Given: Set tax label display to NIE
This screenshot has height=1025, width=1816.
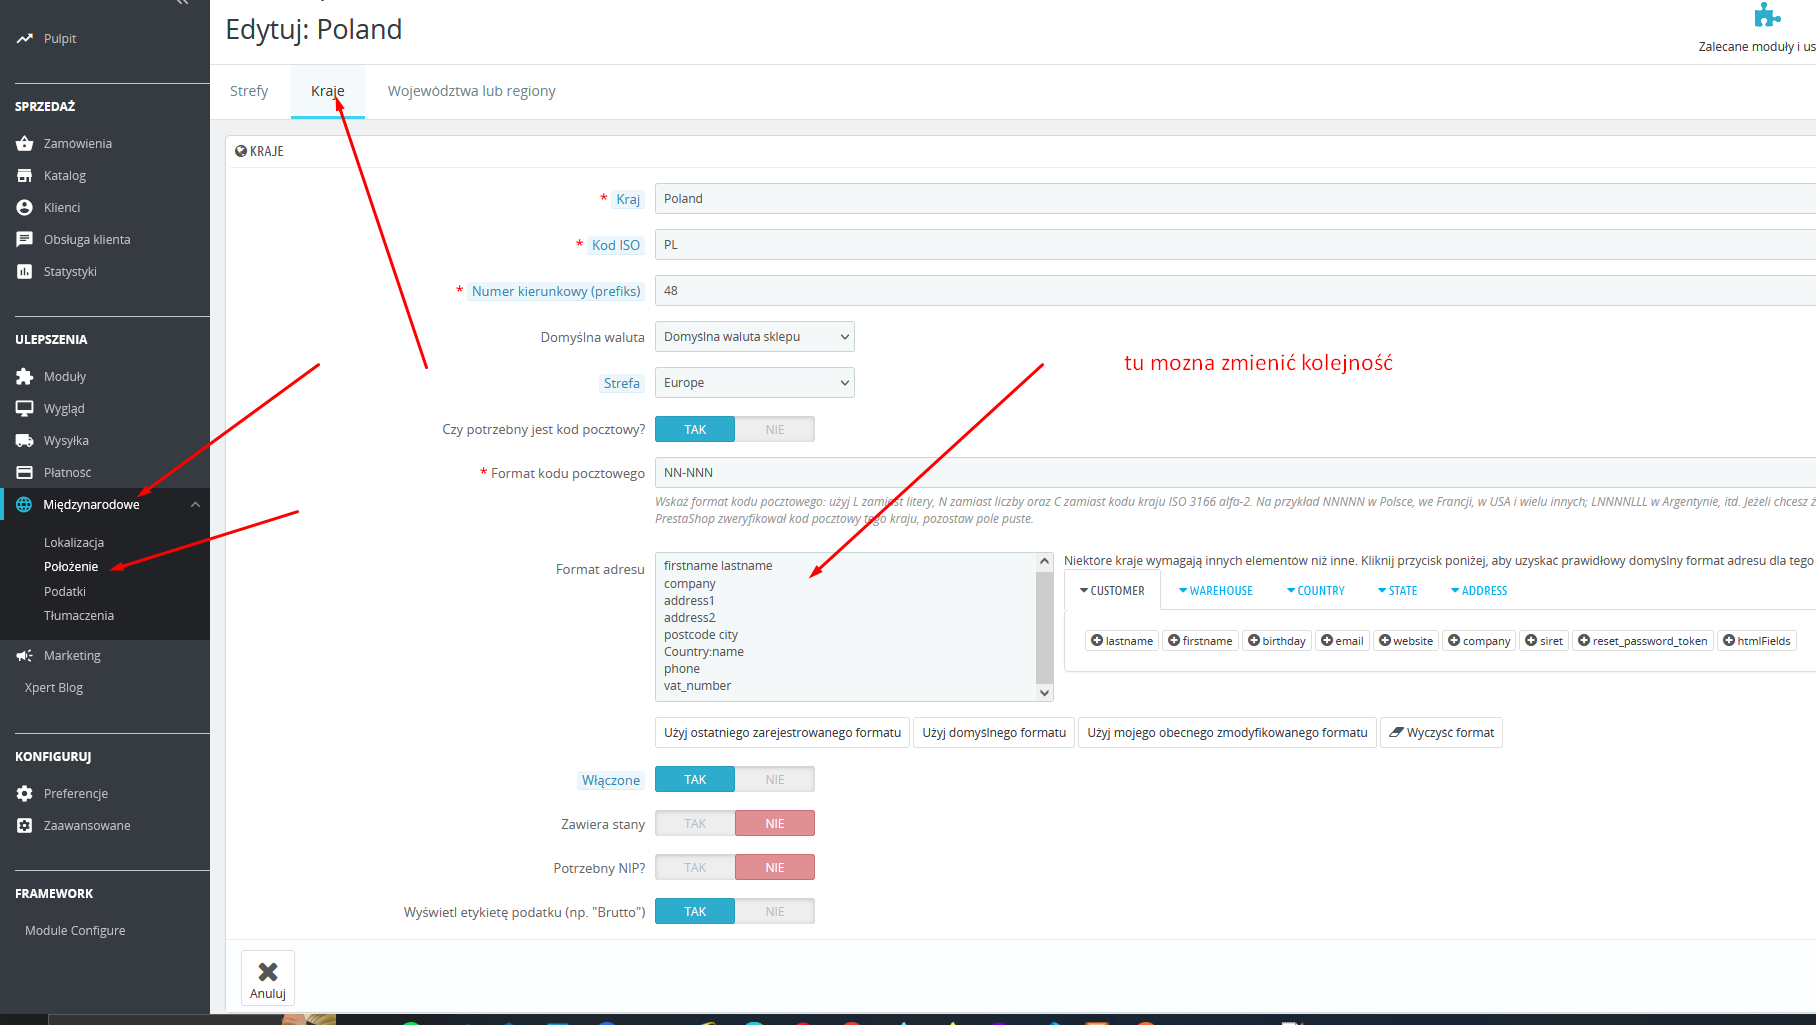Looking at the screenshot, I should click(775, 912).
